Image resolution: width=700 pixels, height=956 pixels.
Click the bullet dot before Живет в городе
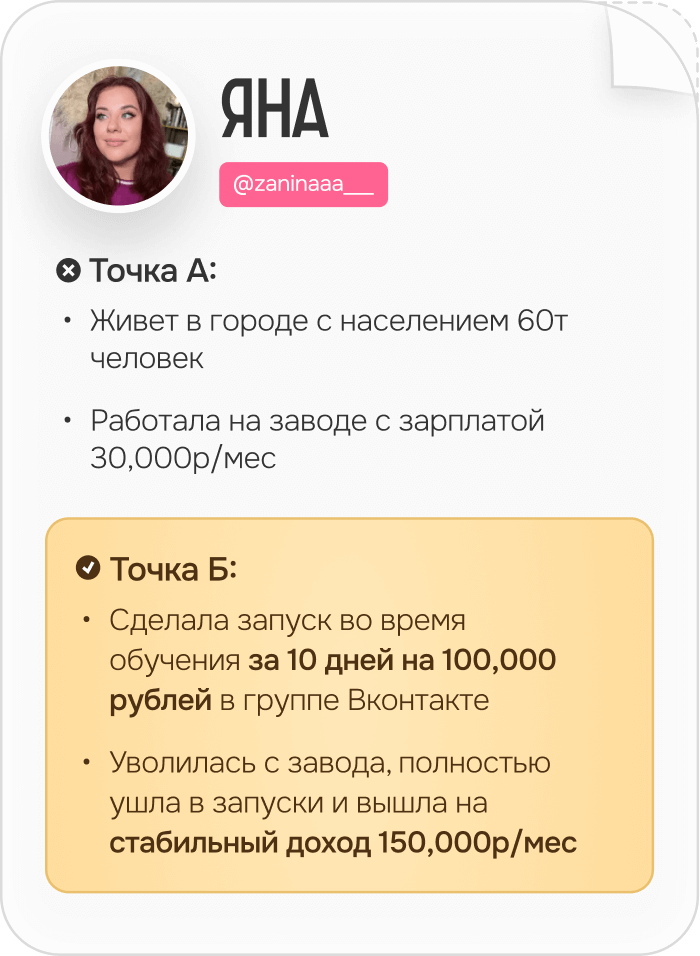click(68, 320)
